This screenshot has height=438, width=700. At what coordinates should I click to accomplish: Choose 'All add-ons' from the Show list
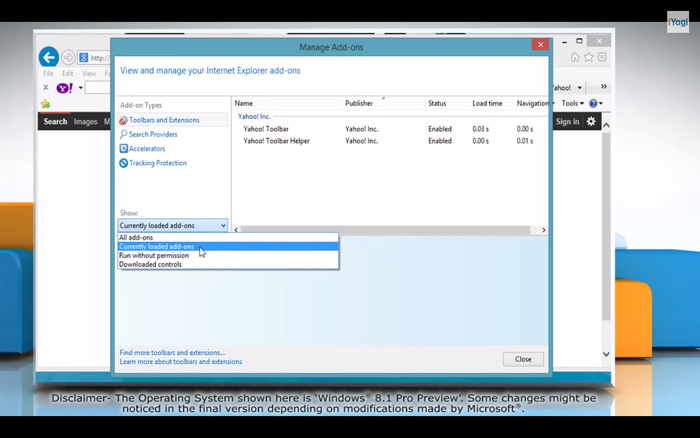click(137, 237)
